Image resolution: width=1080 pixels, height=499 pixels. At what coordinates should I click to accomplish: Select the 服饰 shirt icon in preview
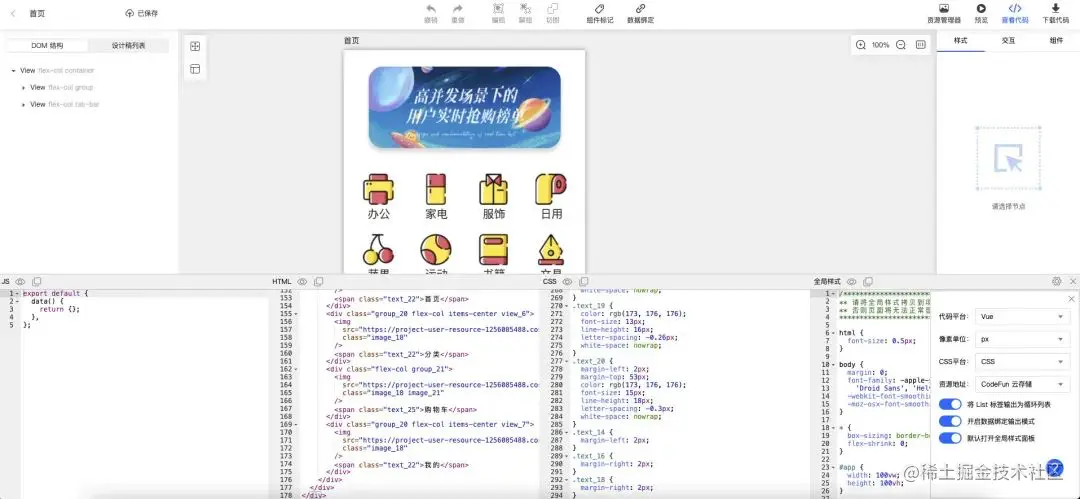(493, 189)
